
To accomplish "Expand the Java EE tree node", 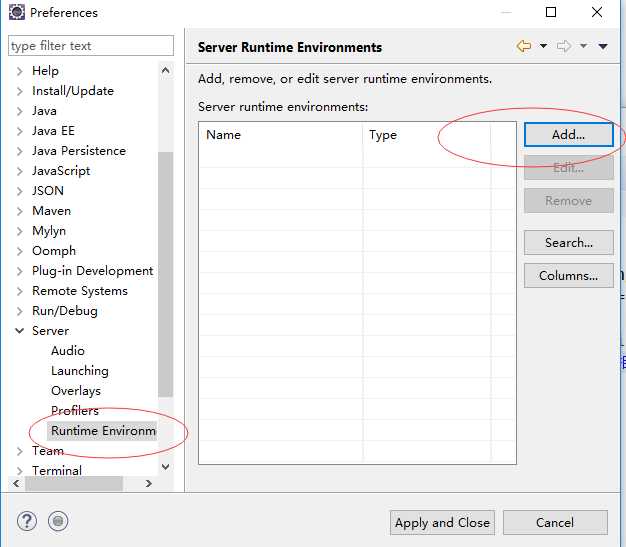I will (x=19, y=131).
